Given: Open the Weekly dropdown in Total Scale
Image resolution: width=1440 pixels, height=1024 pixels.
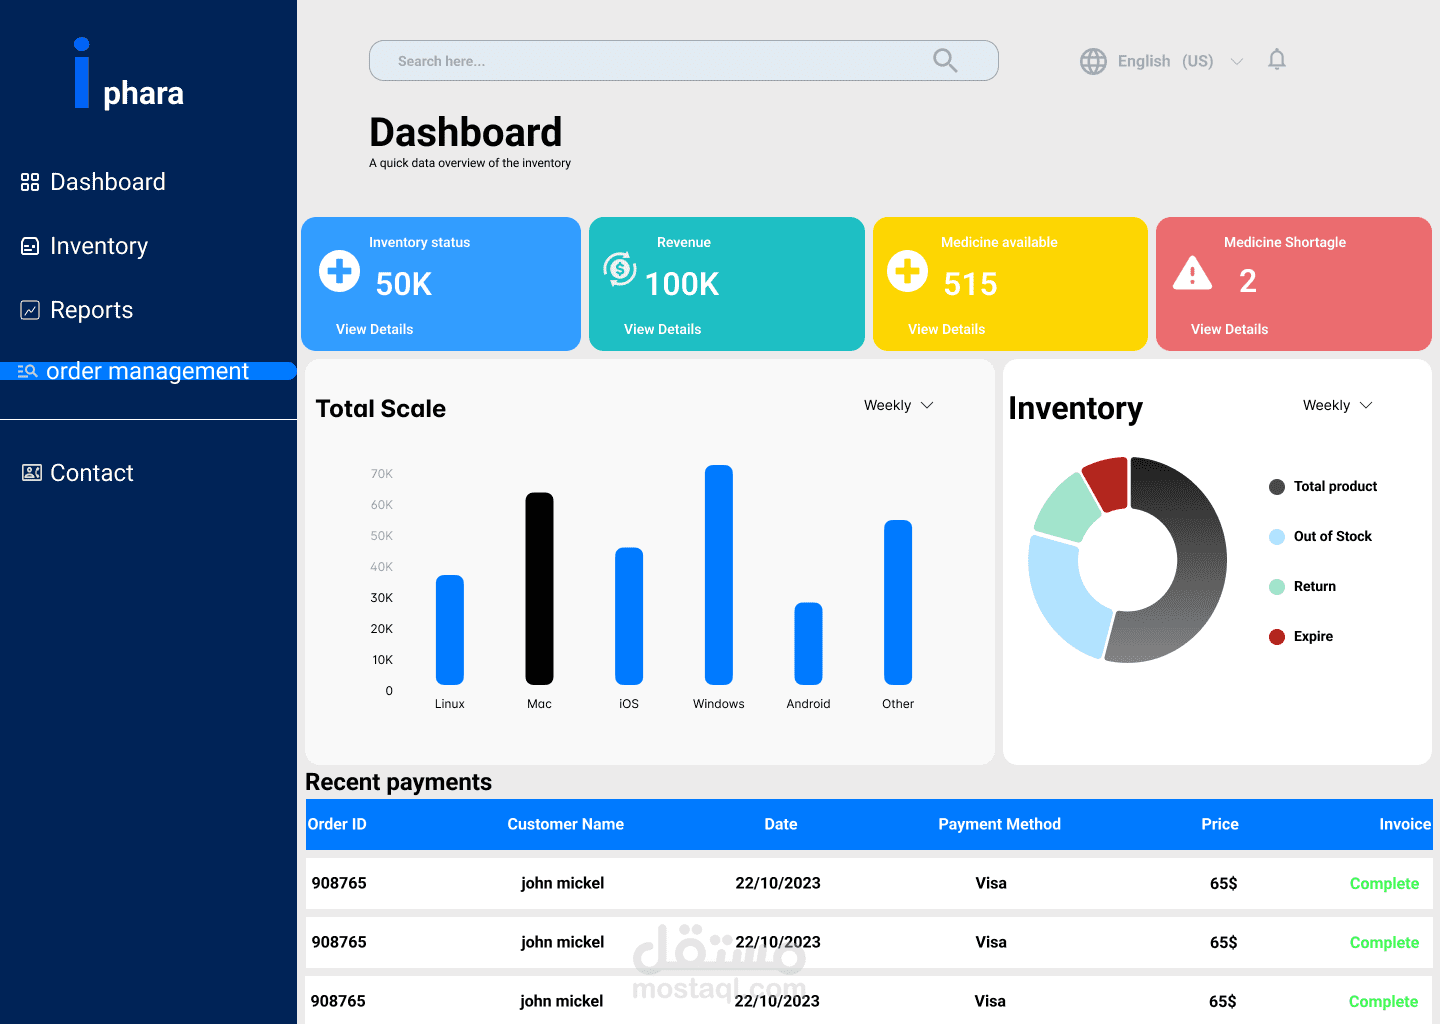Looking at the screenshot, I should [897, 405].
